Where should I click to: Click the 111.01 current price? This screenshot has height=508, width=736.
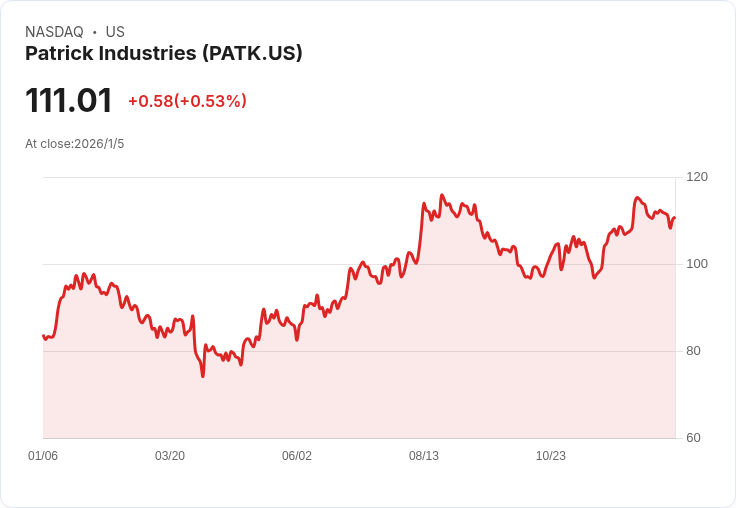(x=69, y=100)
